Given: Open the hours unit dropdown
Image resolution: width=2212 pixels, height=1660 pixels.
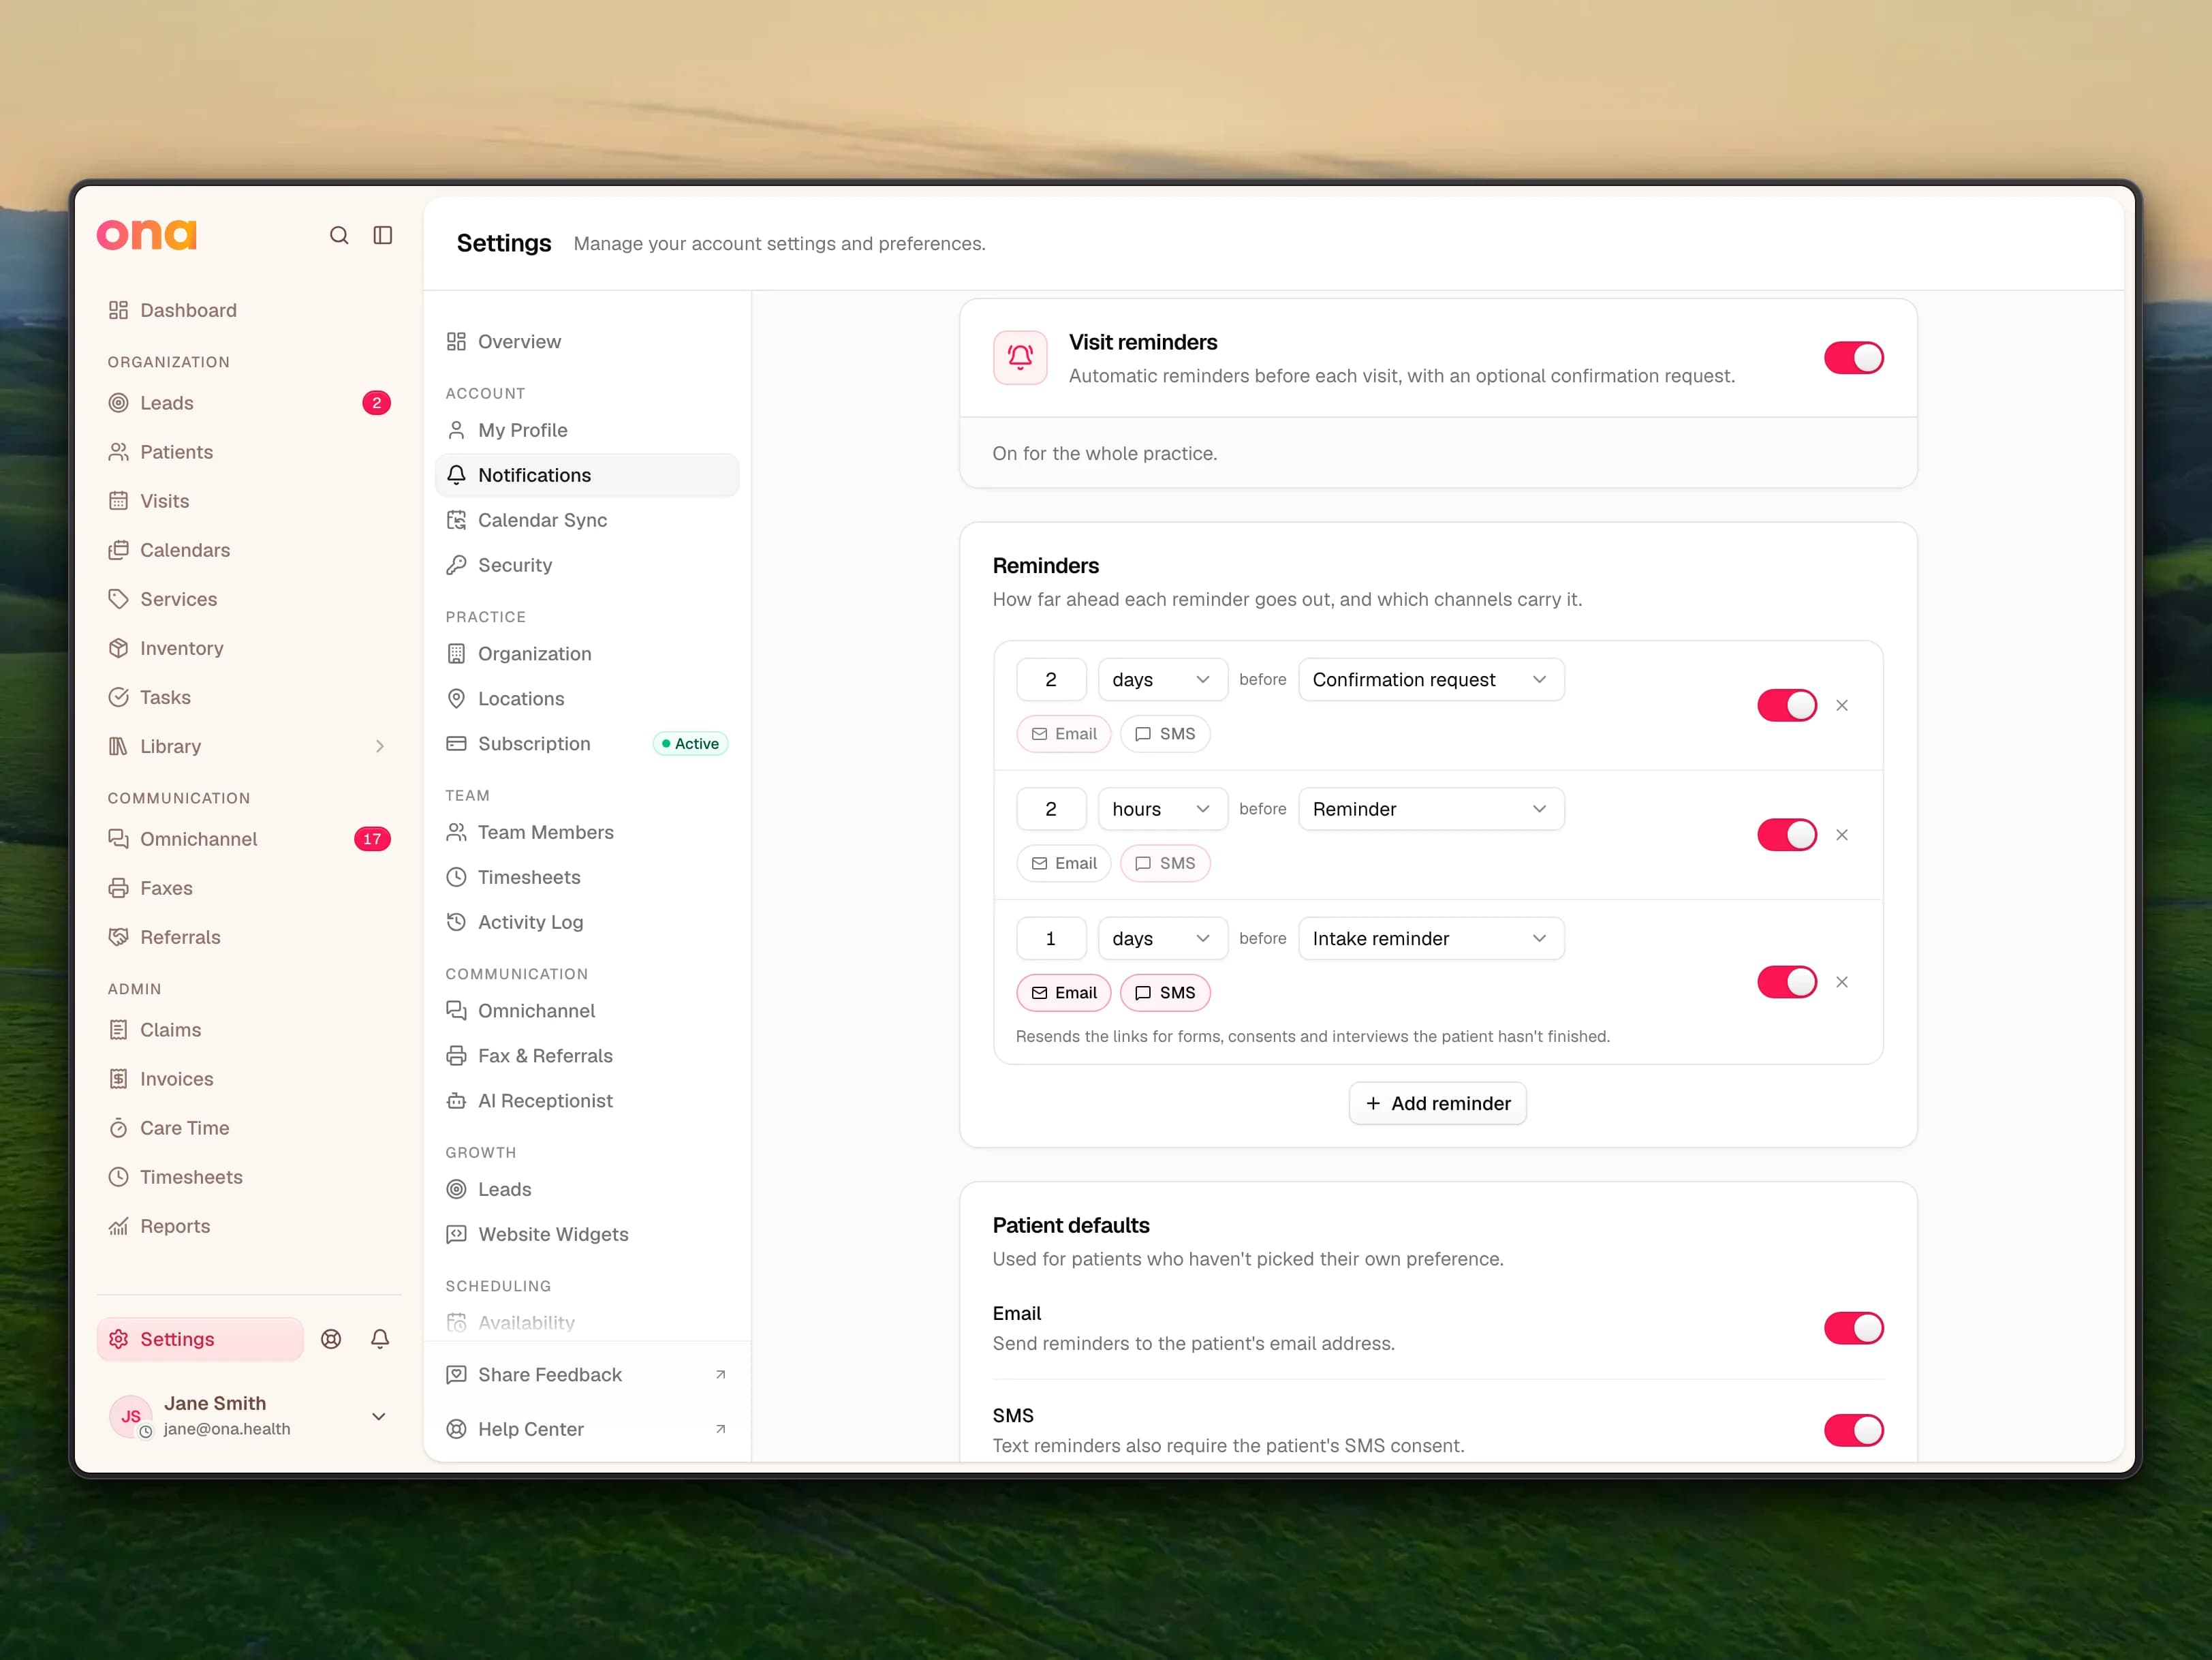Looking at the screenshot, I should coord(1162,809).
